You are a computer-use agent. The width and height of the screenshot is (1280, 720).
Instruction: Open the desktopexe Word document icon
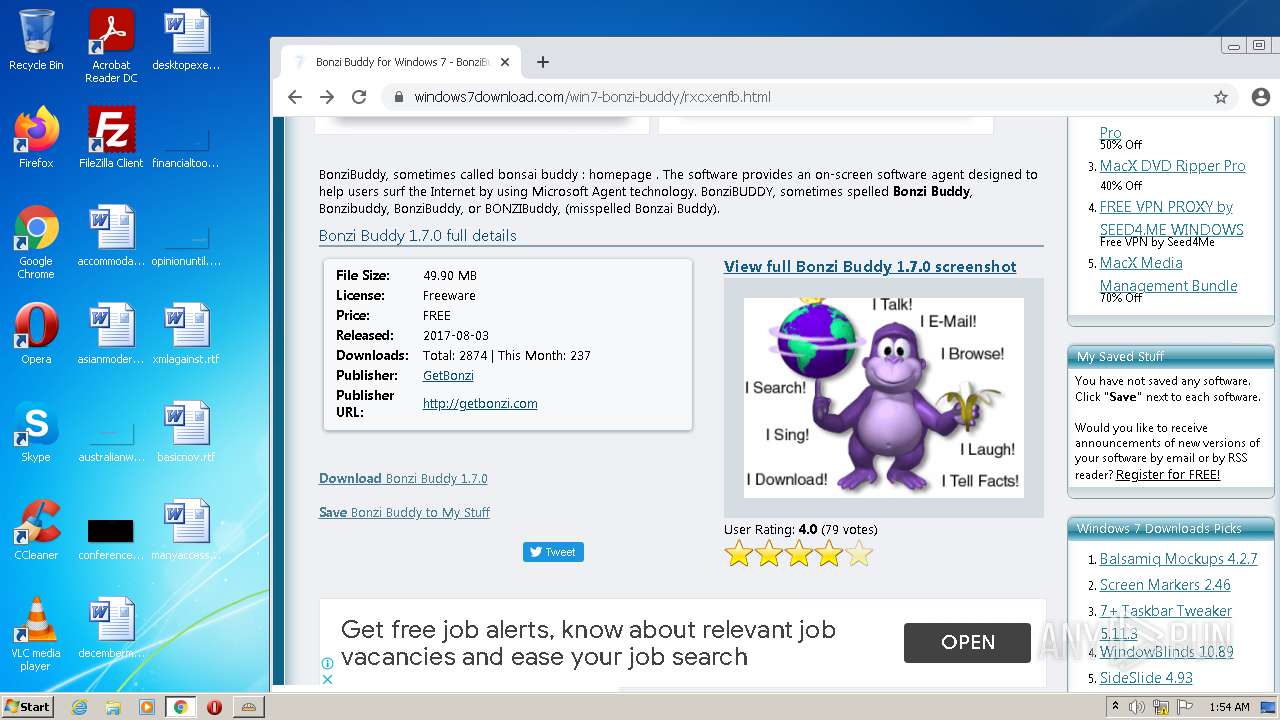point(186,40)
